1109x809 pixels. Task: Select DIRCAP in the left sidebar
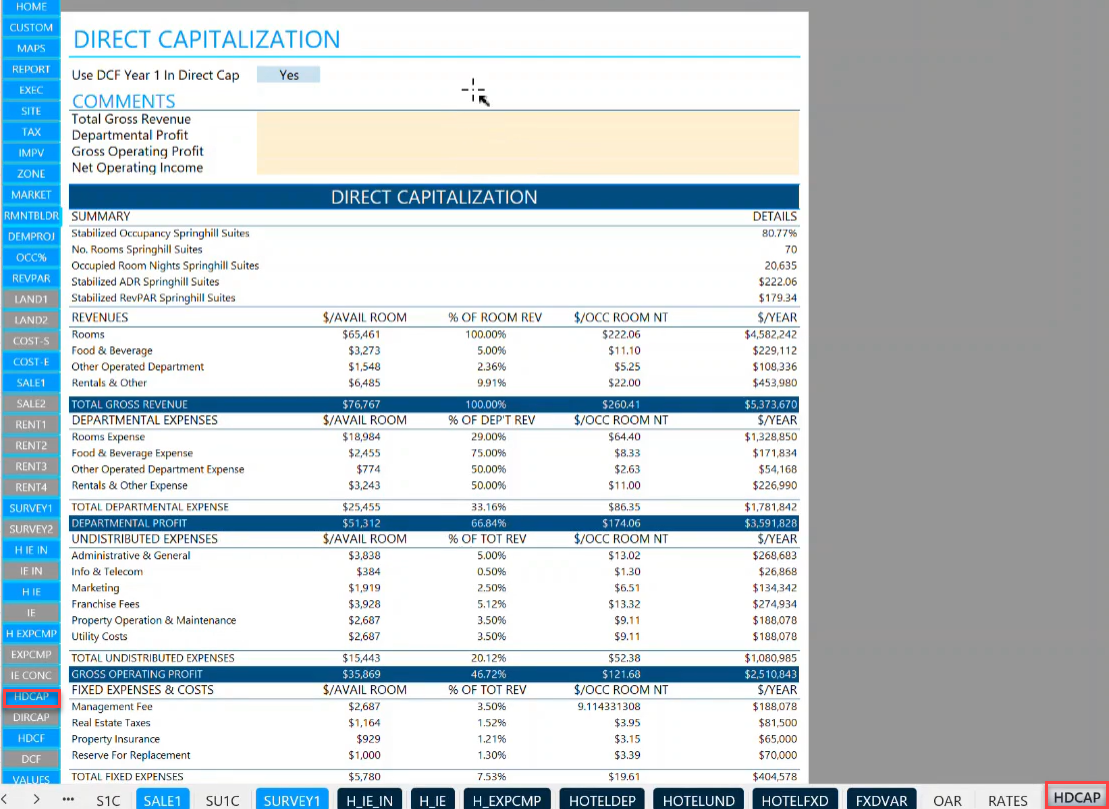coord(30,717)
